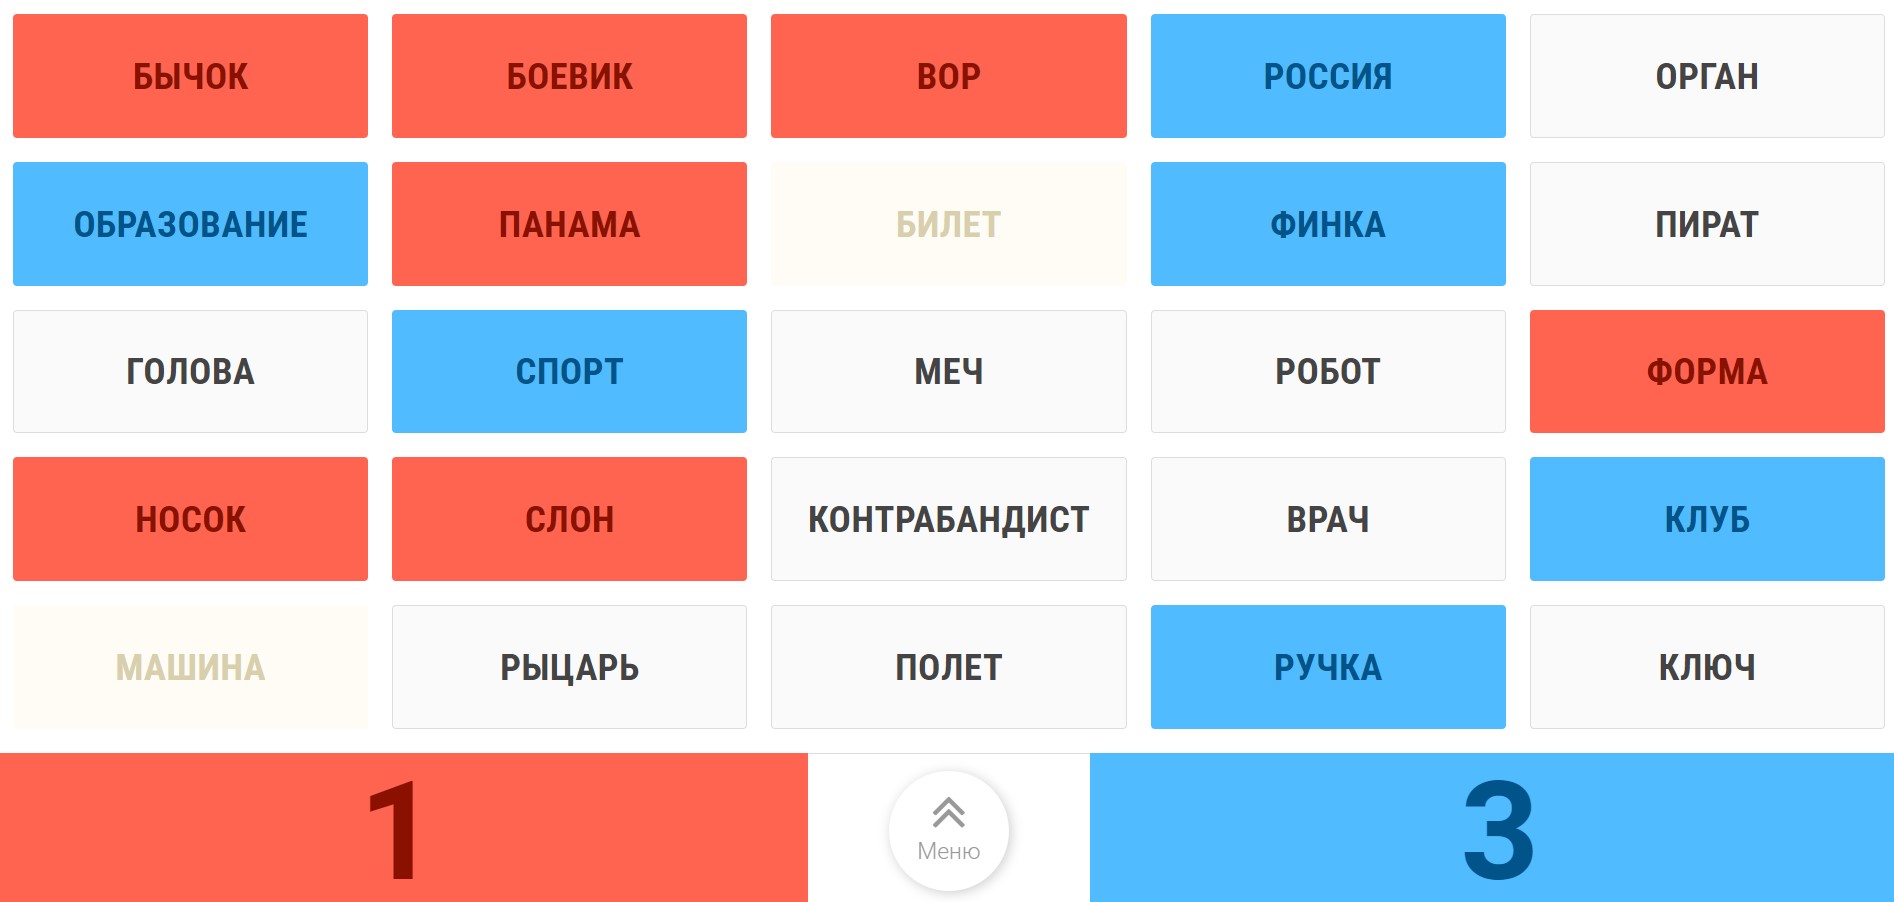Click the blue team score panel showing 3
This screenshot has height=902, width=1894.
(x=1490, y=830)
